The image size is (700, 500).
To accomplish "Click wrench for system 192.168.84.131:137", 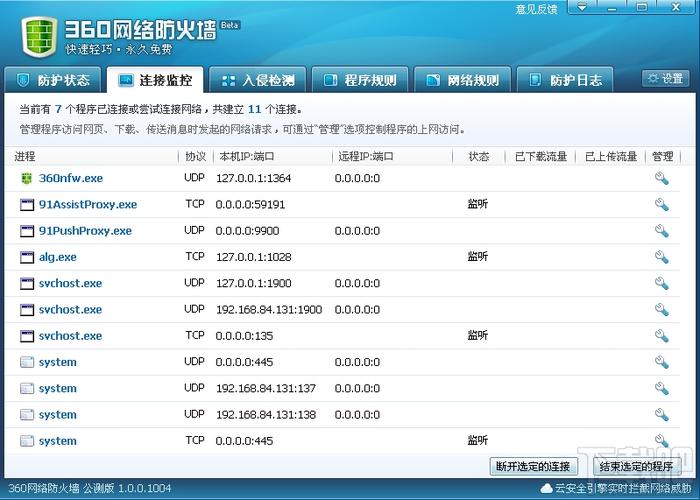I will [662, 388].
